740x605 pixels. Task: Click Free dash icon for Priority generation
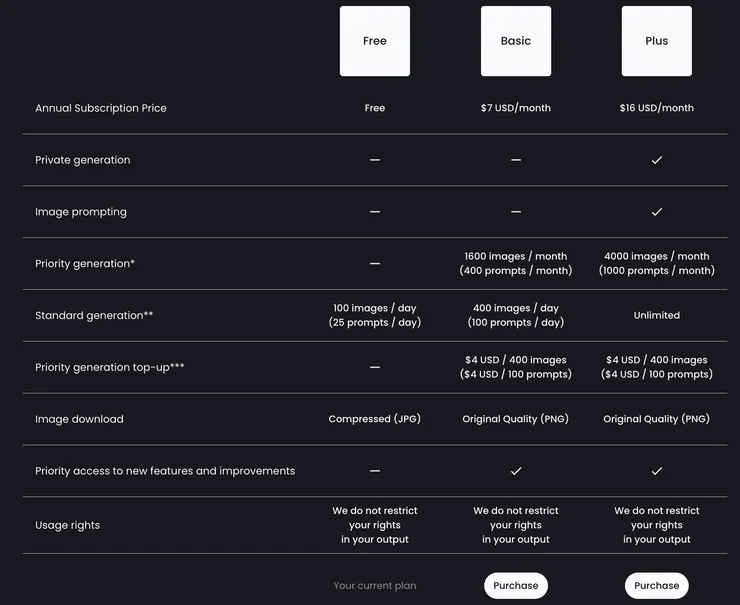tap(375, 264)
